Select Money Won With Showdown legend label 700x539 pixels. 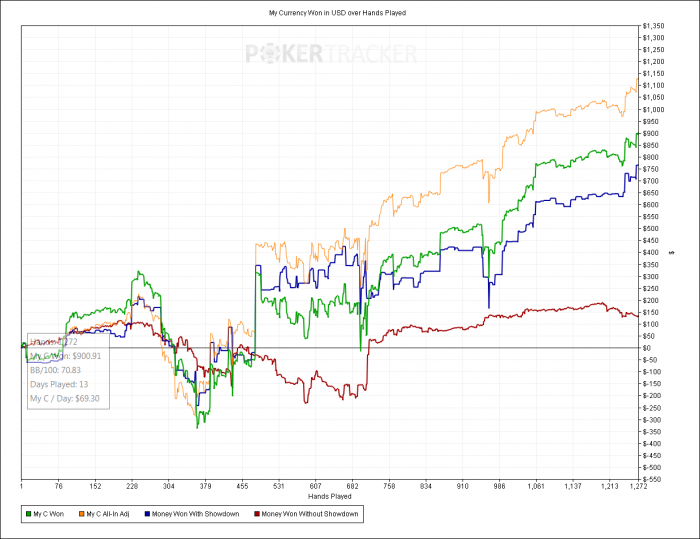pos(196,514)
